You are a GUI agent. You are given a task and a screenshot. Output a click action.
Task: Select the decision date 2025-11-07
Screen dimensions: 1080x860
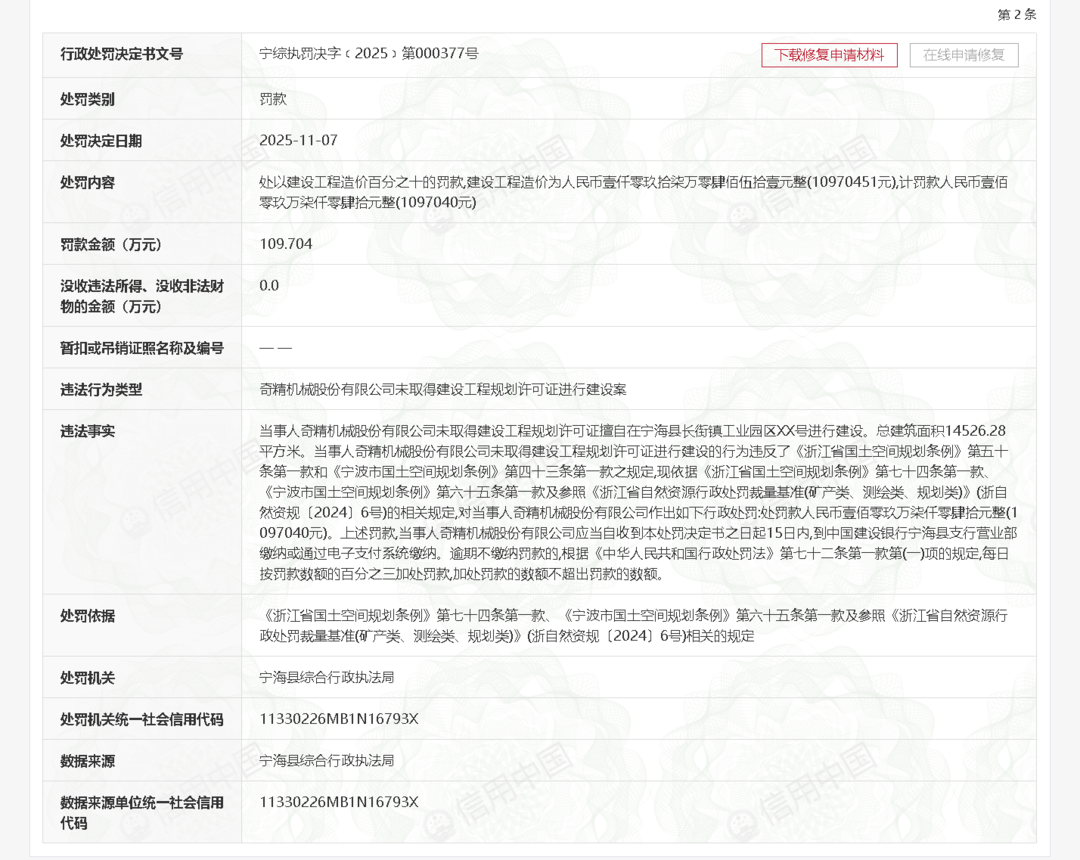tap(298, 141)
